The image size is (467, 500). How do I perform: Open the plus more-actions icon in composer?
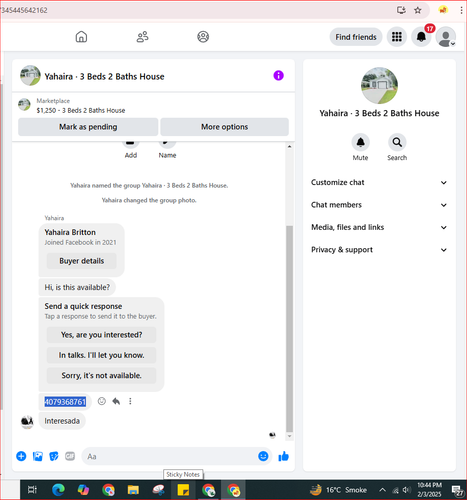(21, 456)
